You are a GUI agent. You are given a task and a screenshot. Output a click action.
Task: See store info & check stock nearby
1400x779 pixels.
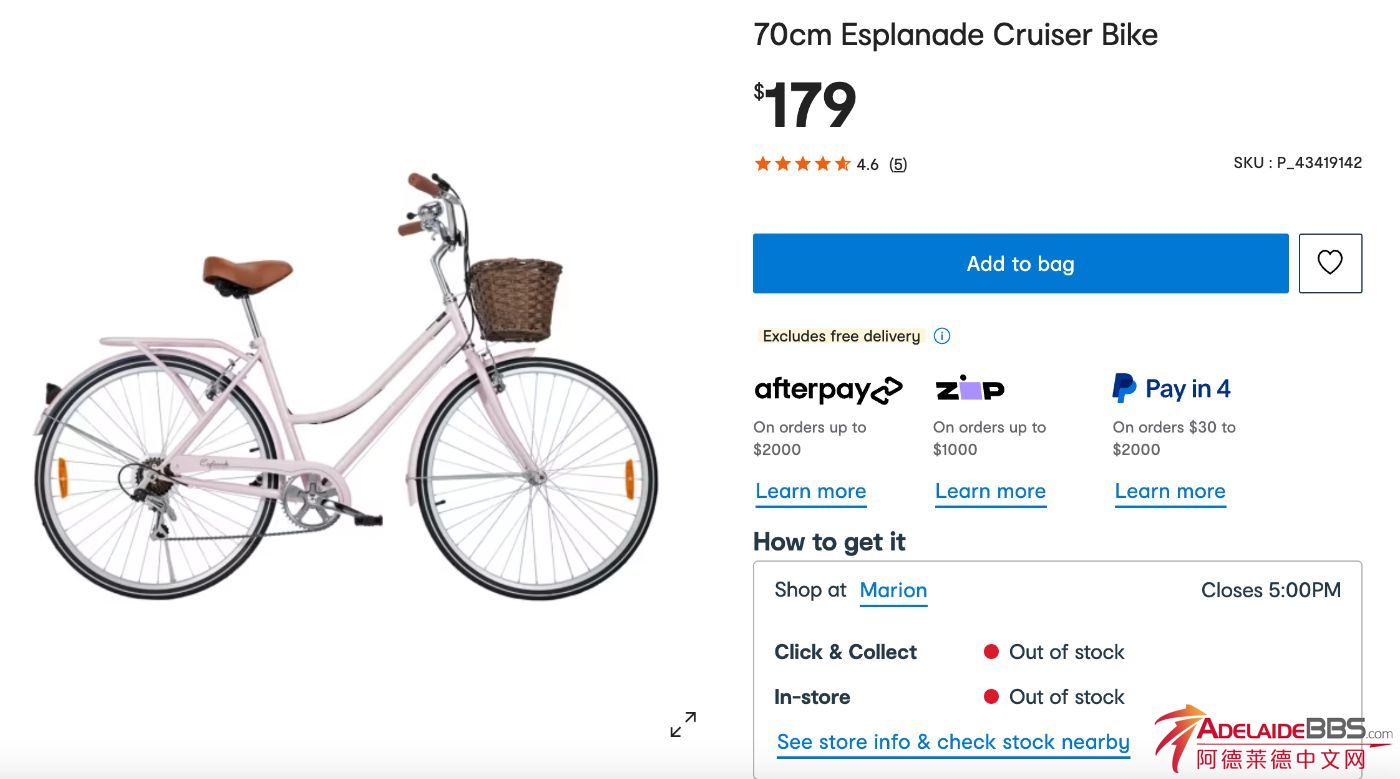tap(953, 742)
